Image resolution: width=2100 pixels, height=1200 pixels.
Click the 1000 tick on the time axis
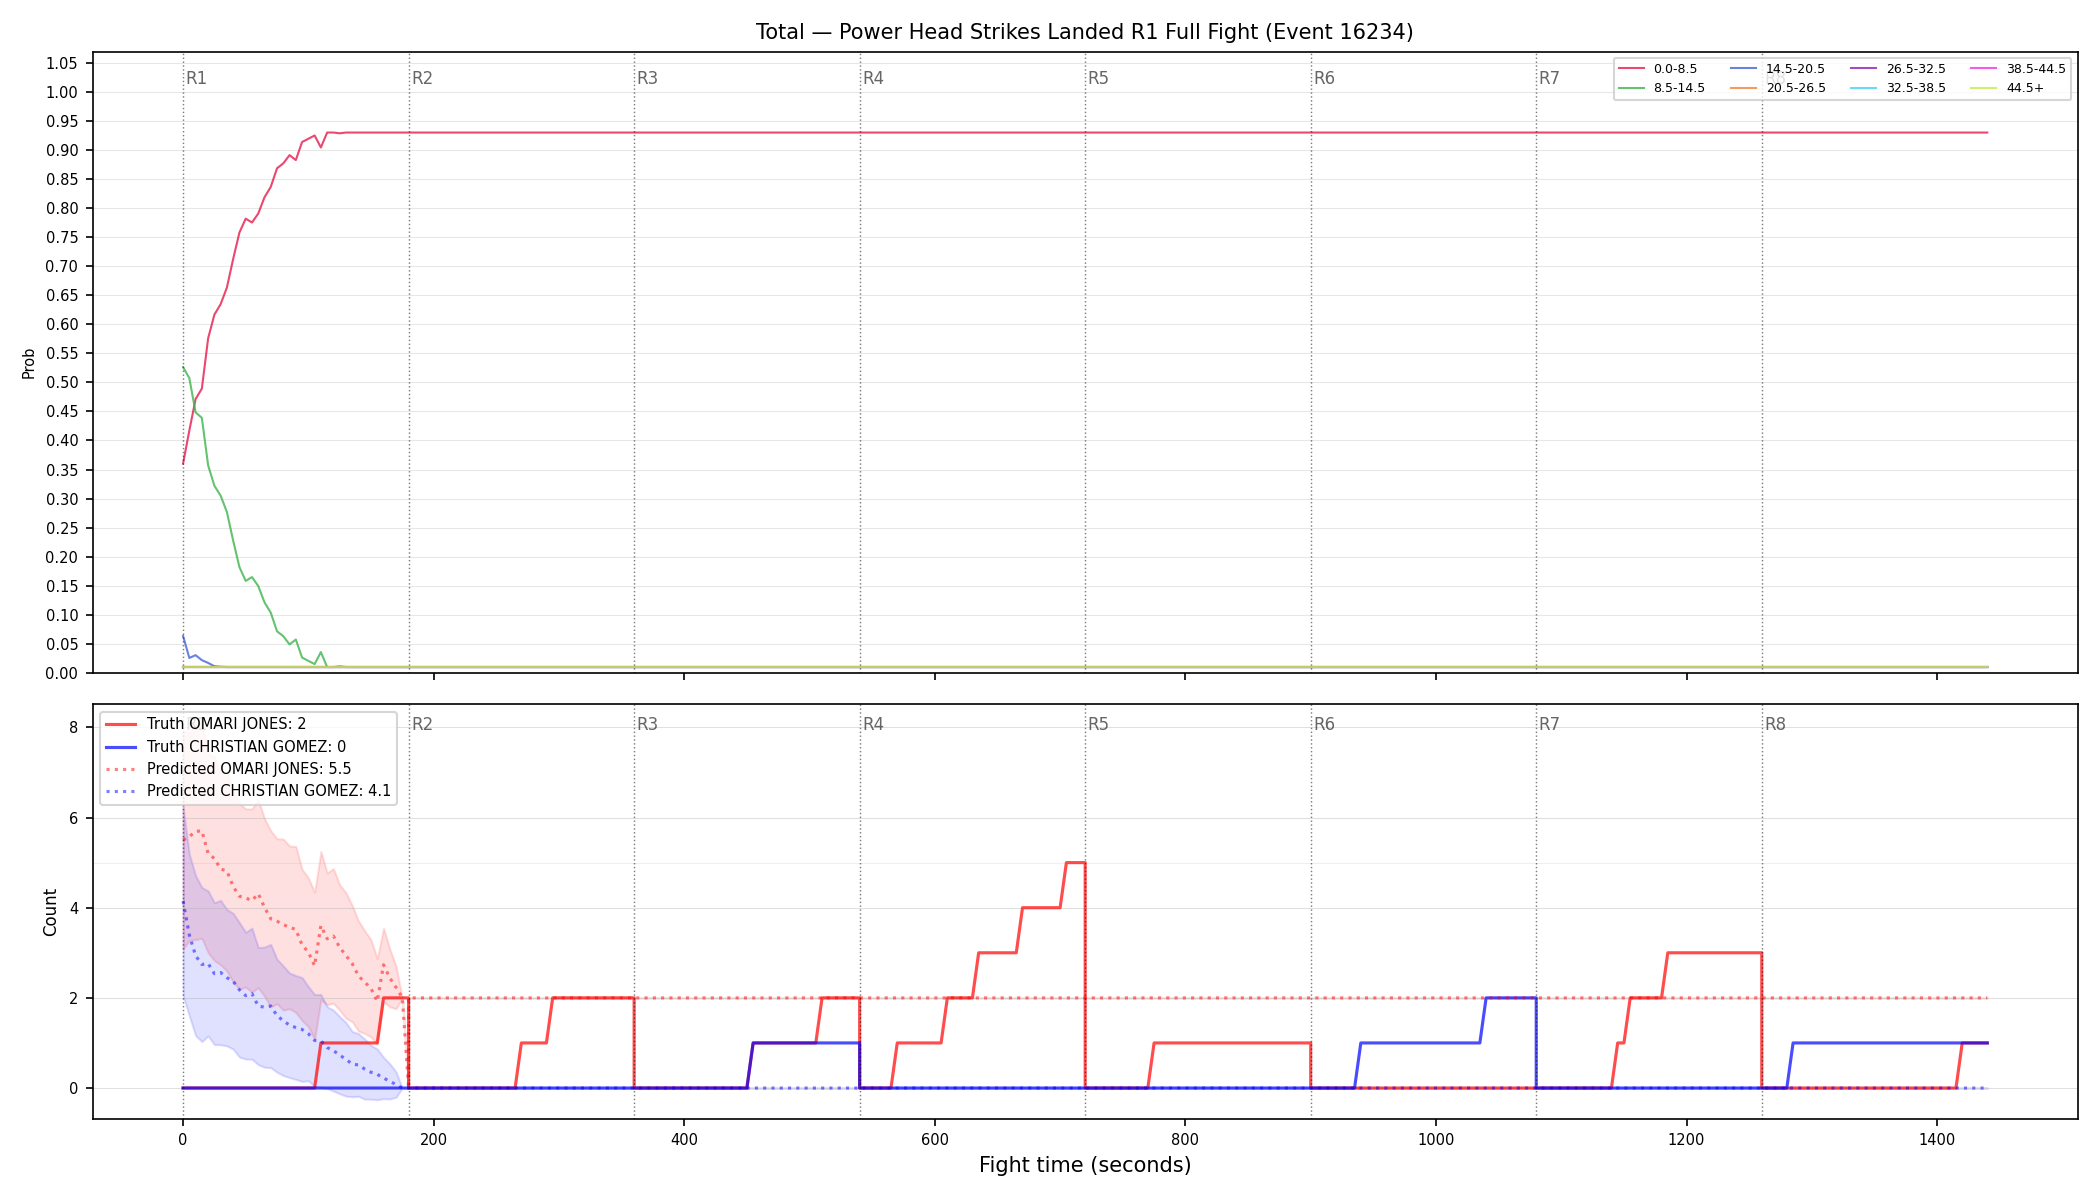click(x=1436, y=1138)
